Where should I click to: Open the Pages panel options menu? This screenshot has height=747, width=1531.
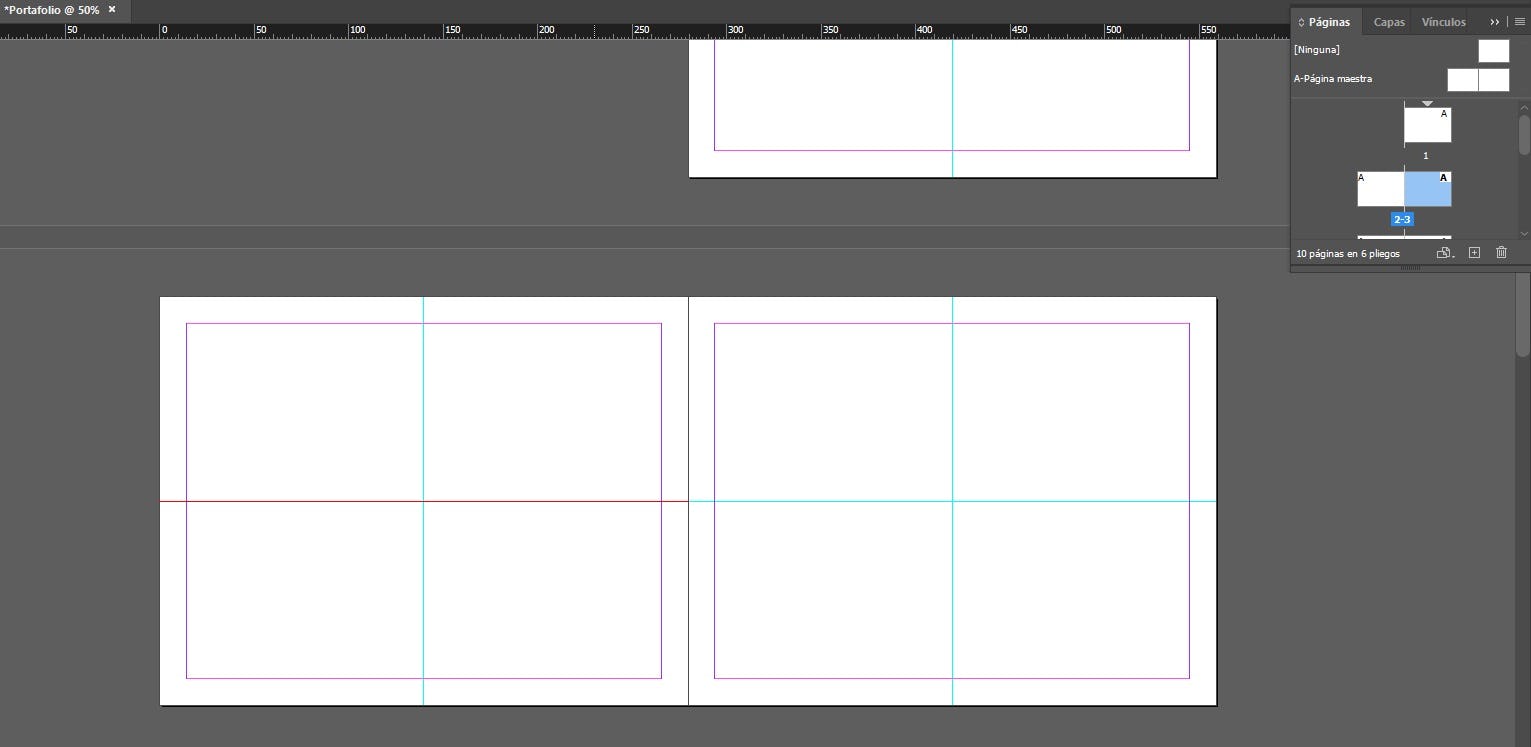pyautogui.click(x=1519, y=21)
